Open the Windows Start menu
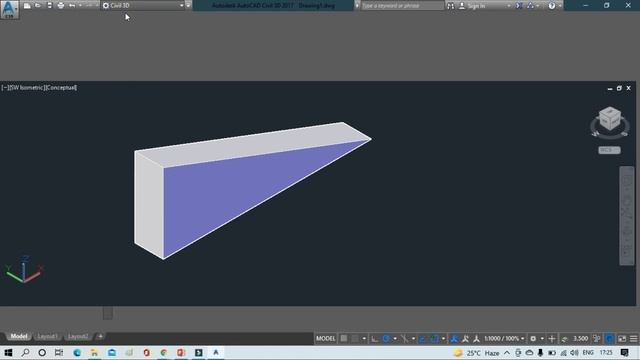The image size is (640, 360). (x=8, y=353)
